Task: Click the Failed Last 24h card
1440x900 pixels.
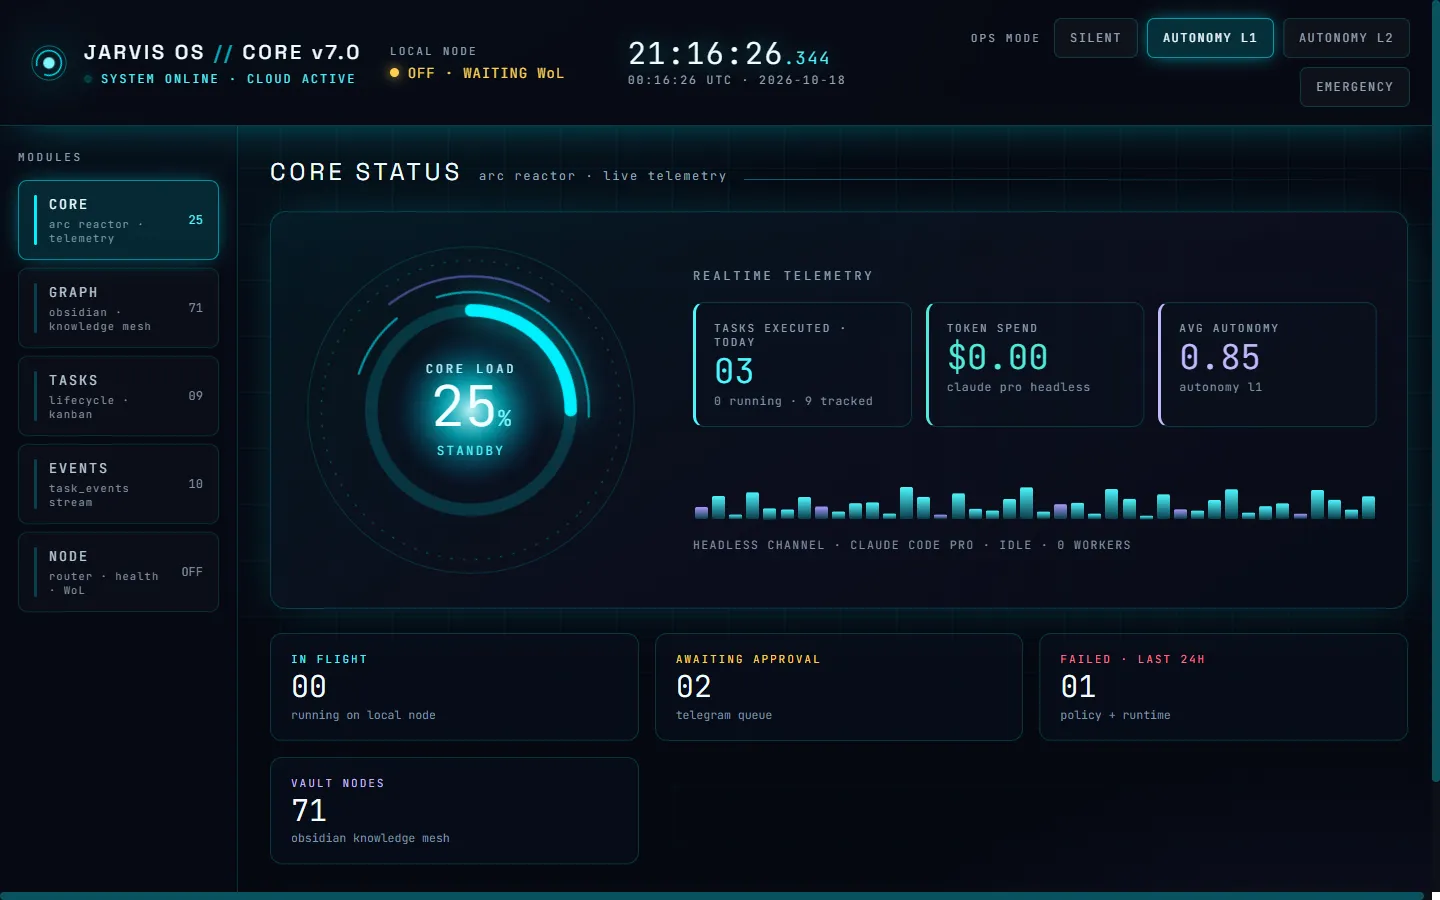Action: click(x=1223, y=687)
